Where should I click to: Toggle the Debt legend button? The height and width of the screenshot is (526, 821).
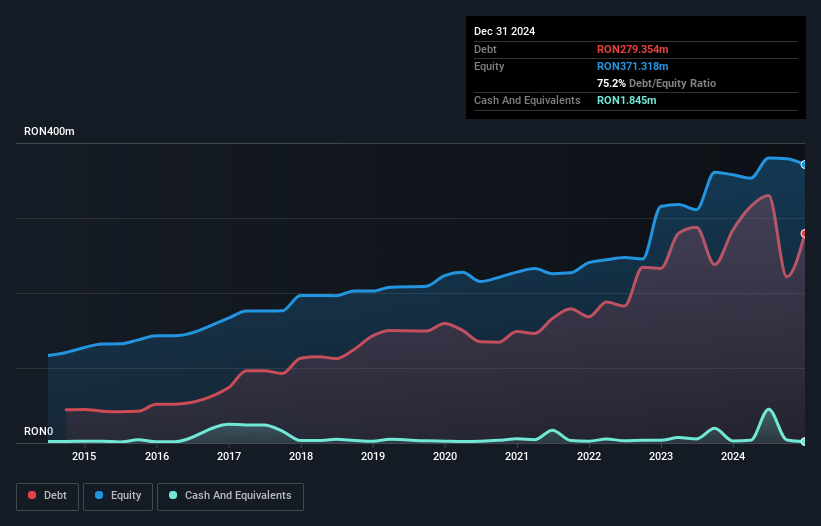click(x=48, y=496)
